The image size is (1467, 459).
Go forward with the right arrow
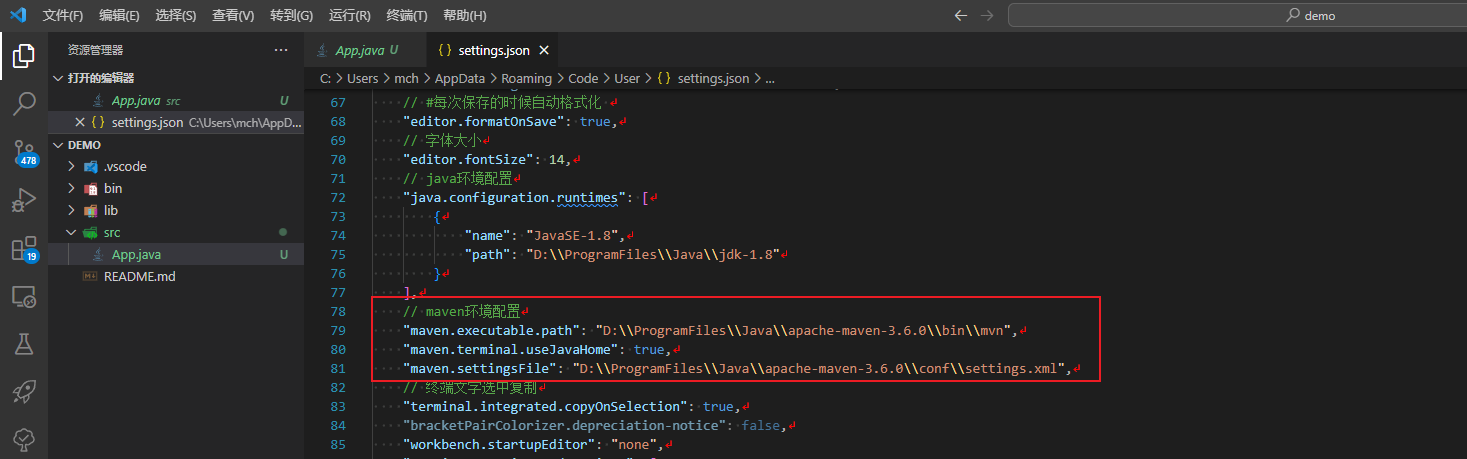(987, 15)
